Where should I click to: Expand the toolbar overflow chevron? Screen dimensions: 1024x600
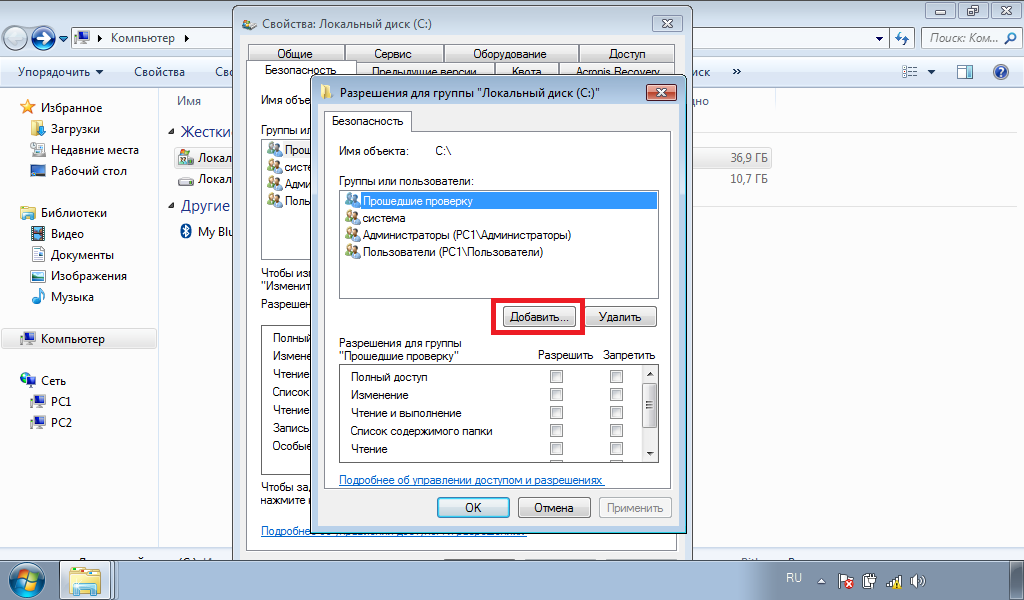737,72
